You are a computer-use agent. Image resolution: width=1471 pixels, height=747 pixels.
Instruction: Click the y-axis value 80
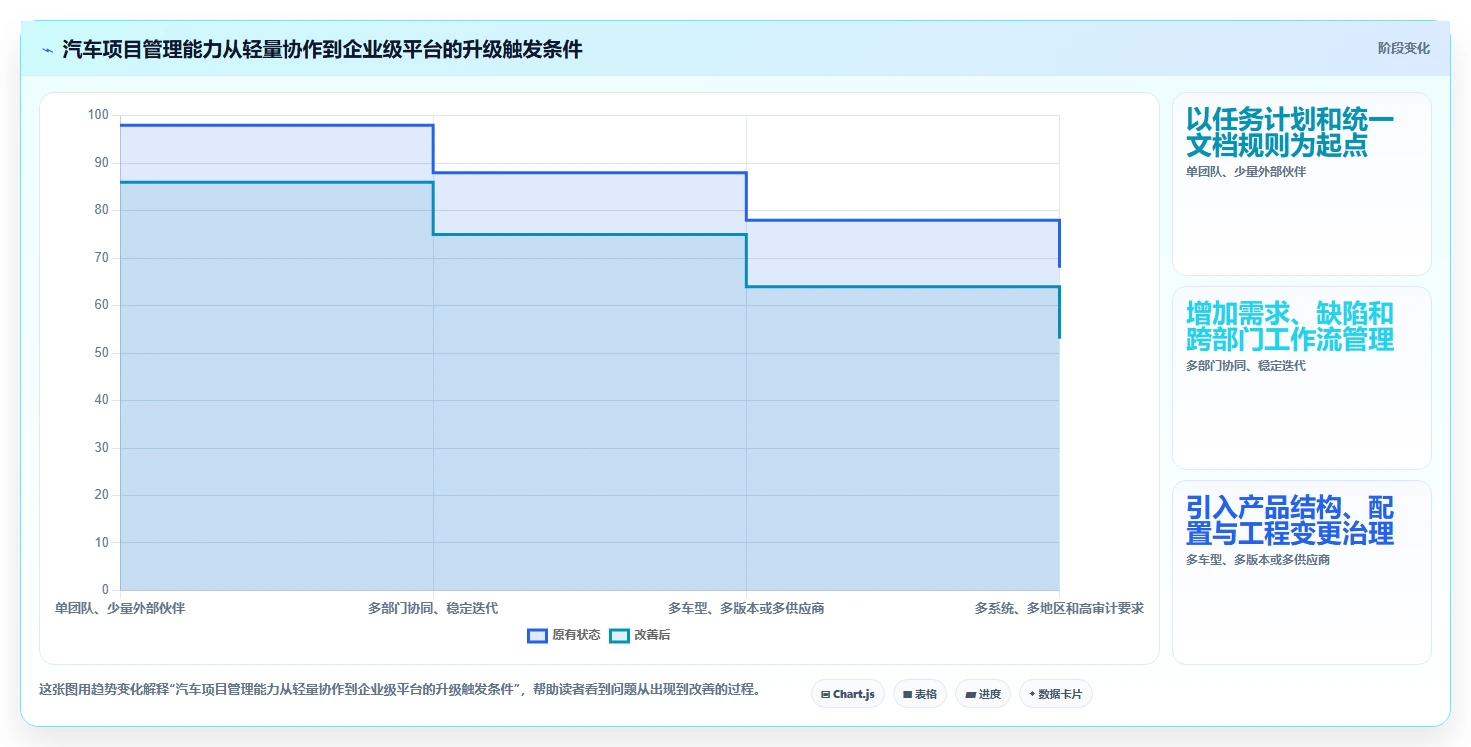point(101,210)
